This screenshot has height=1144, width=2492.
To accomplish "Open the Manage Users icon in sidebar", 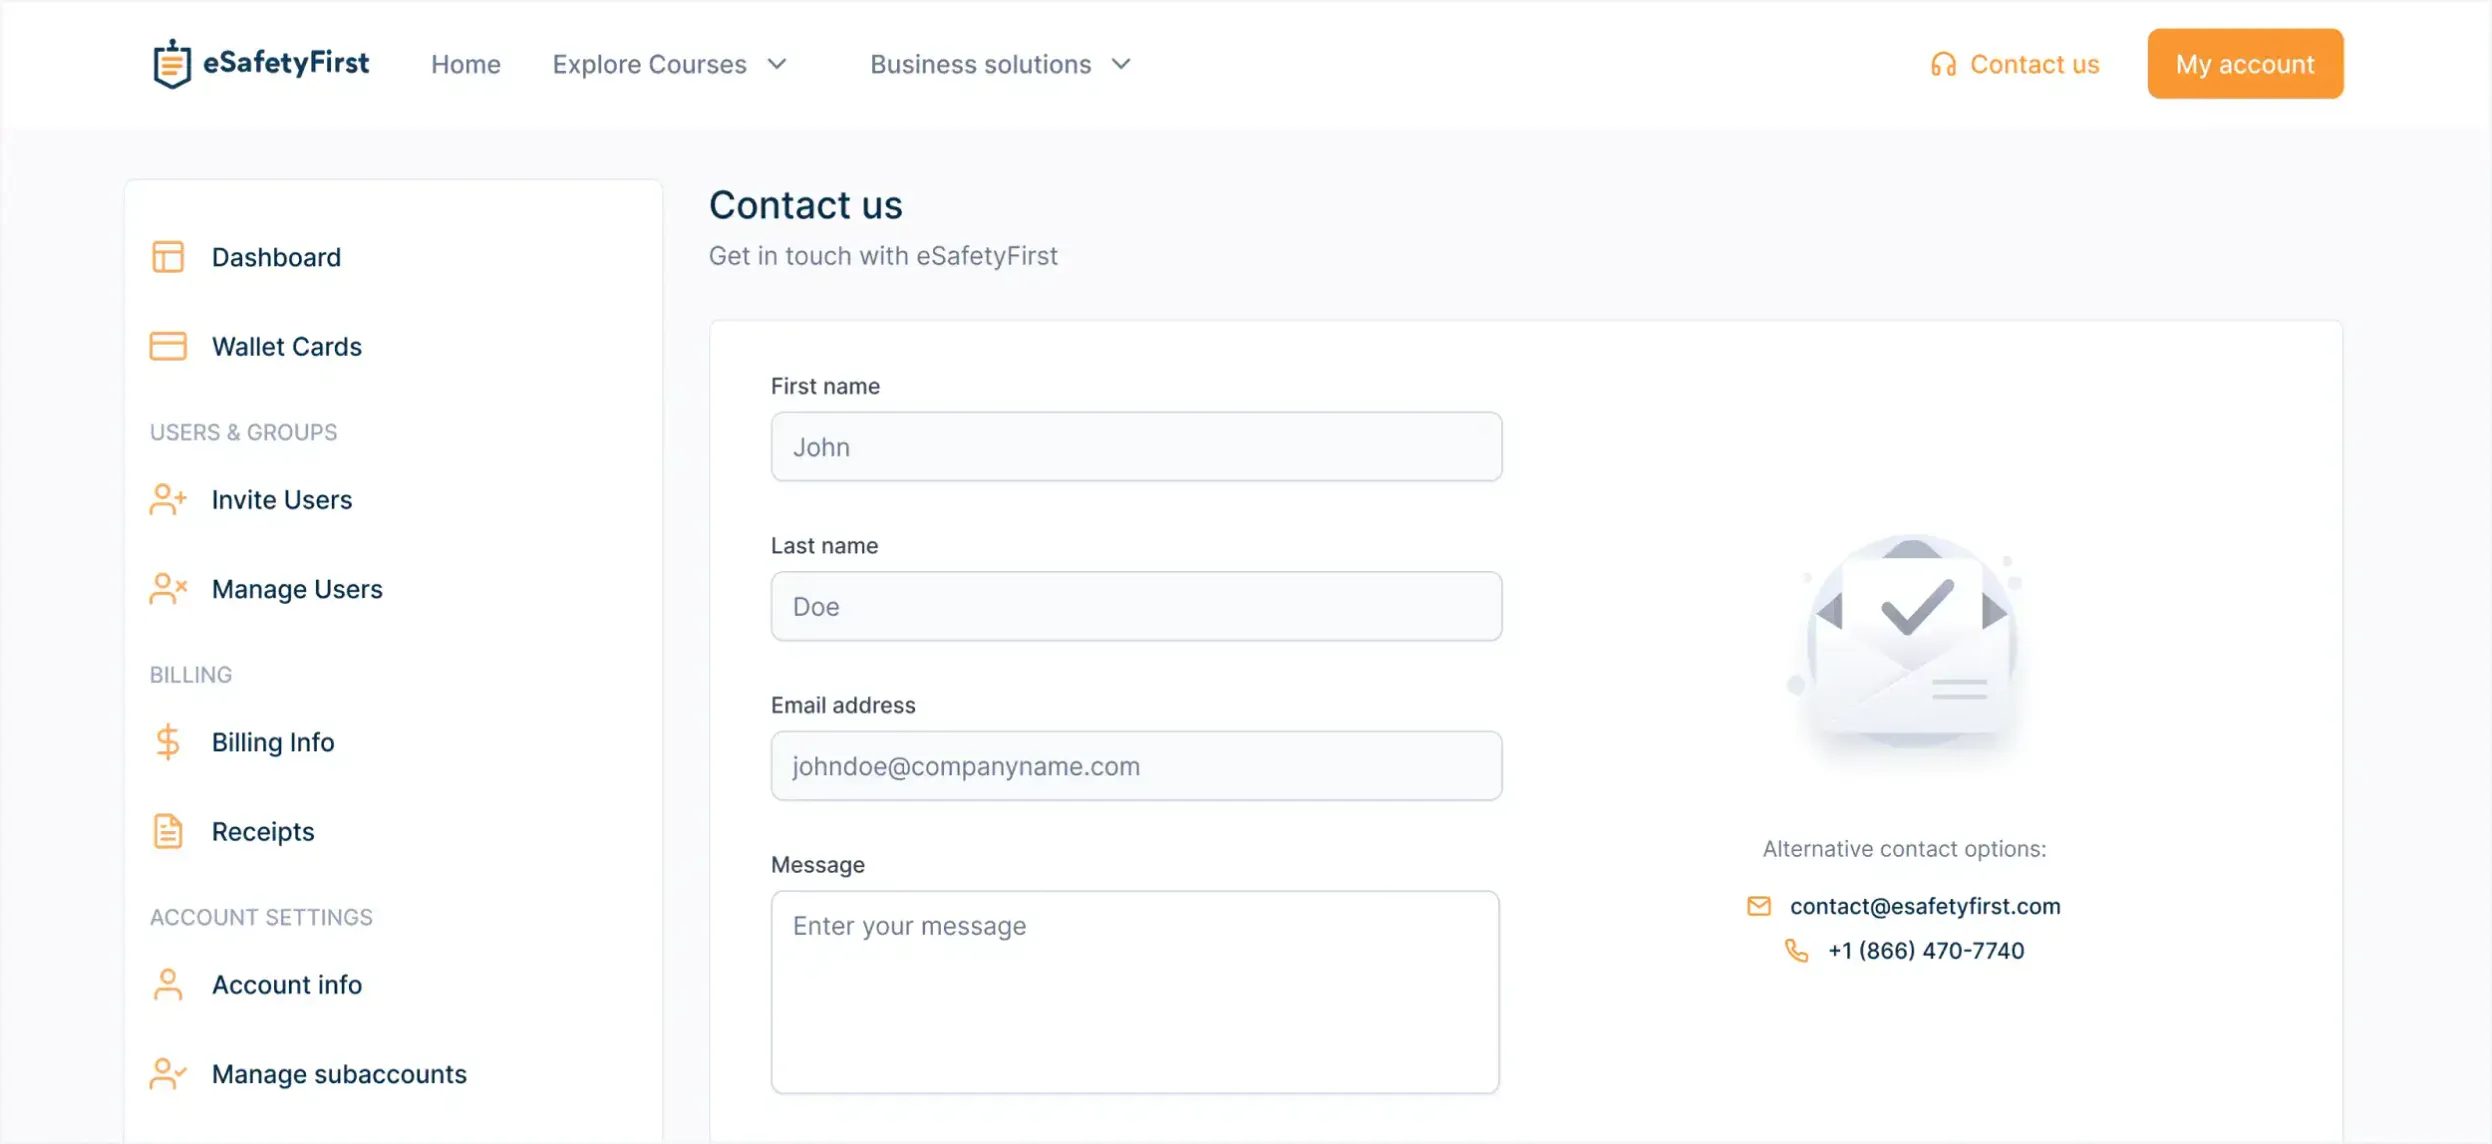I will point(168,589).
